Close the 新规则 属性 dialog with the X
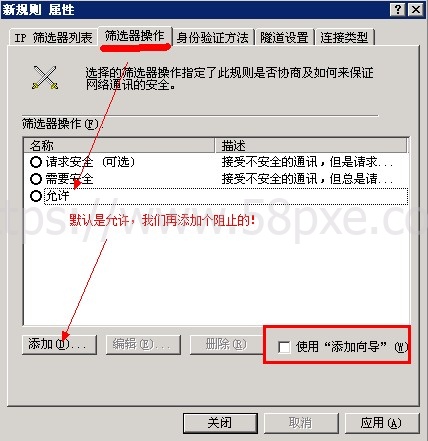Viewport: 428px width, 441px height. point(416,9)
